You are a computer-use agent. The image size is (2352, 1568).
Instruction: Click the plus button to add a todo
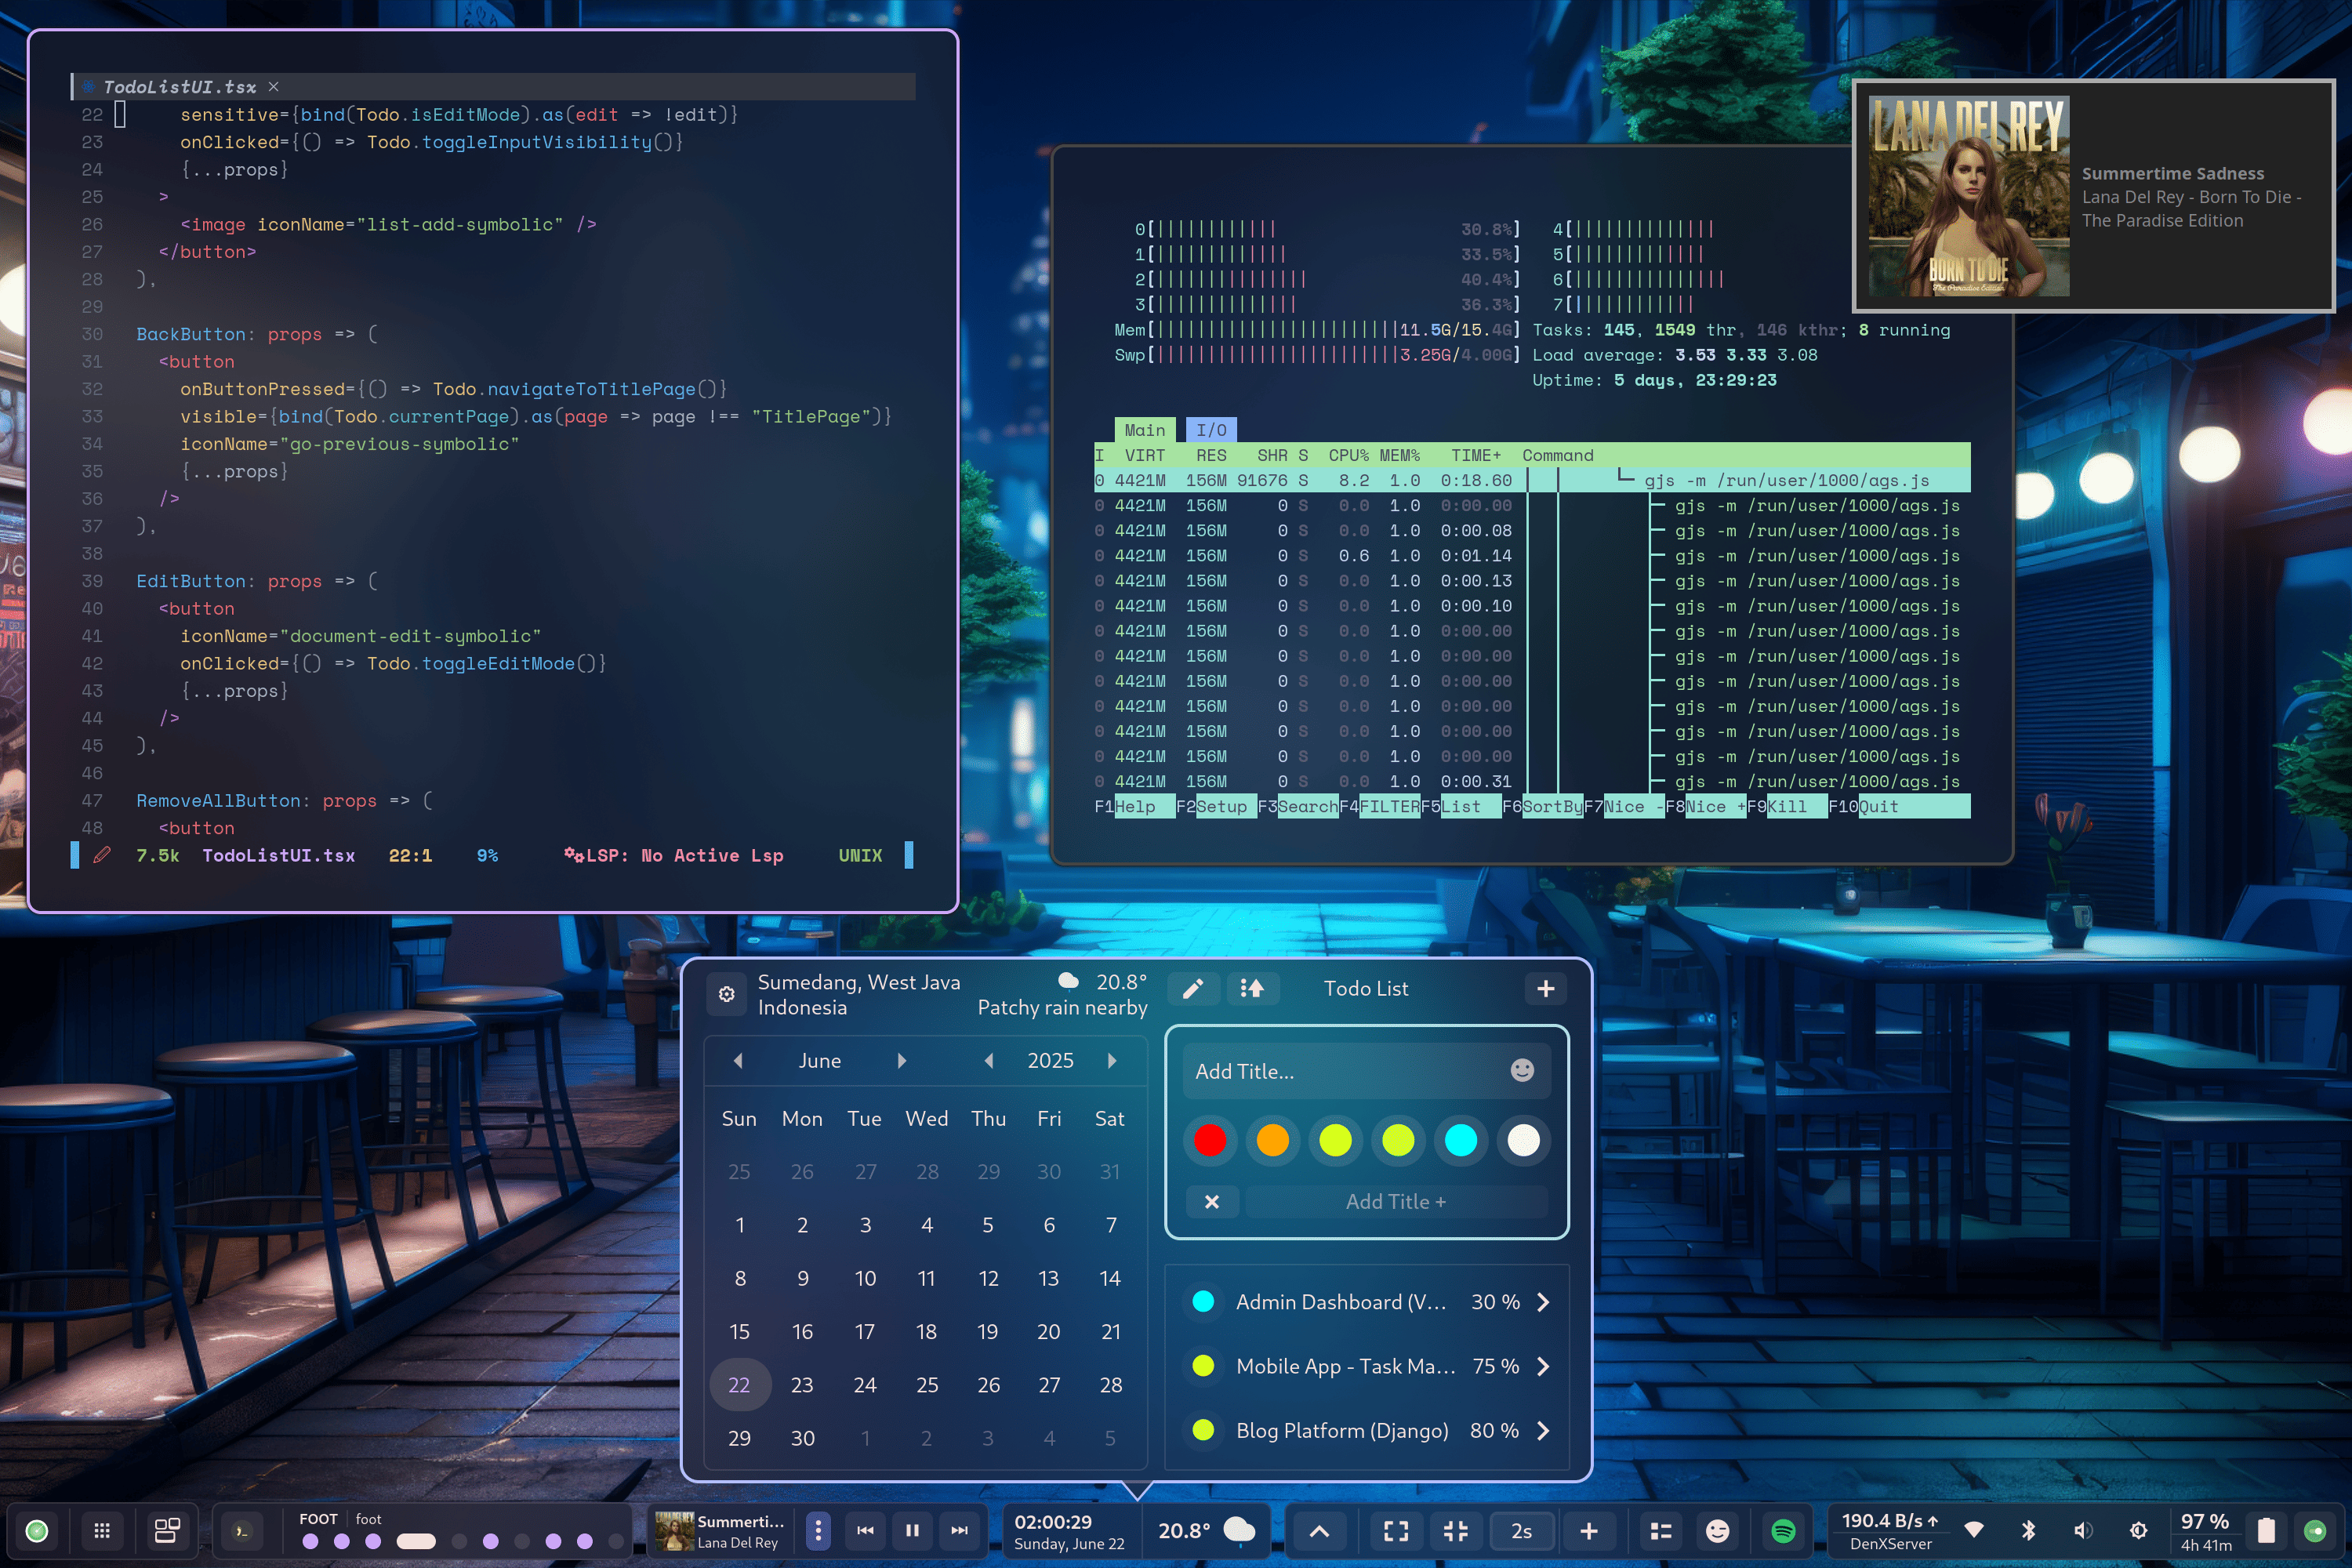coord(1546,989)
